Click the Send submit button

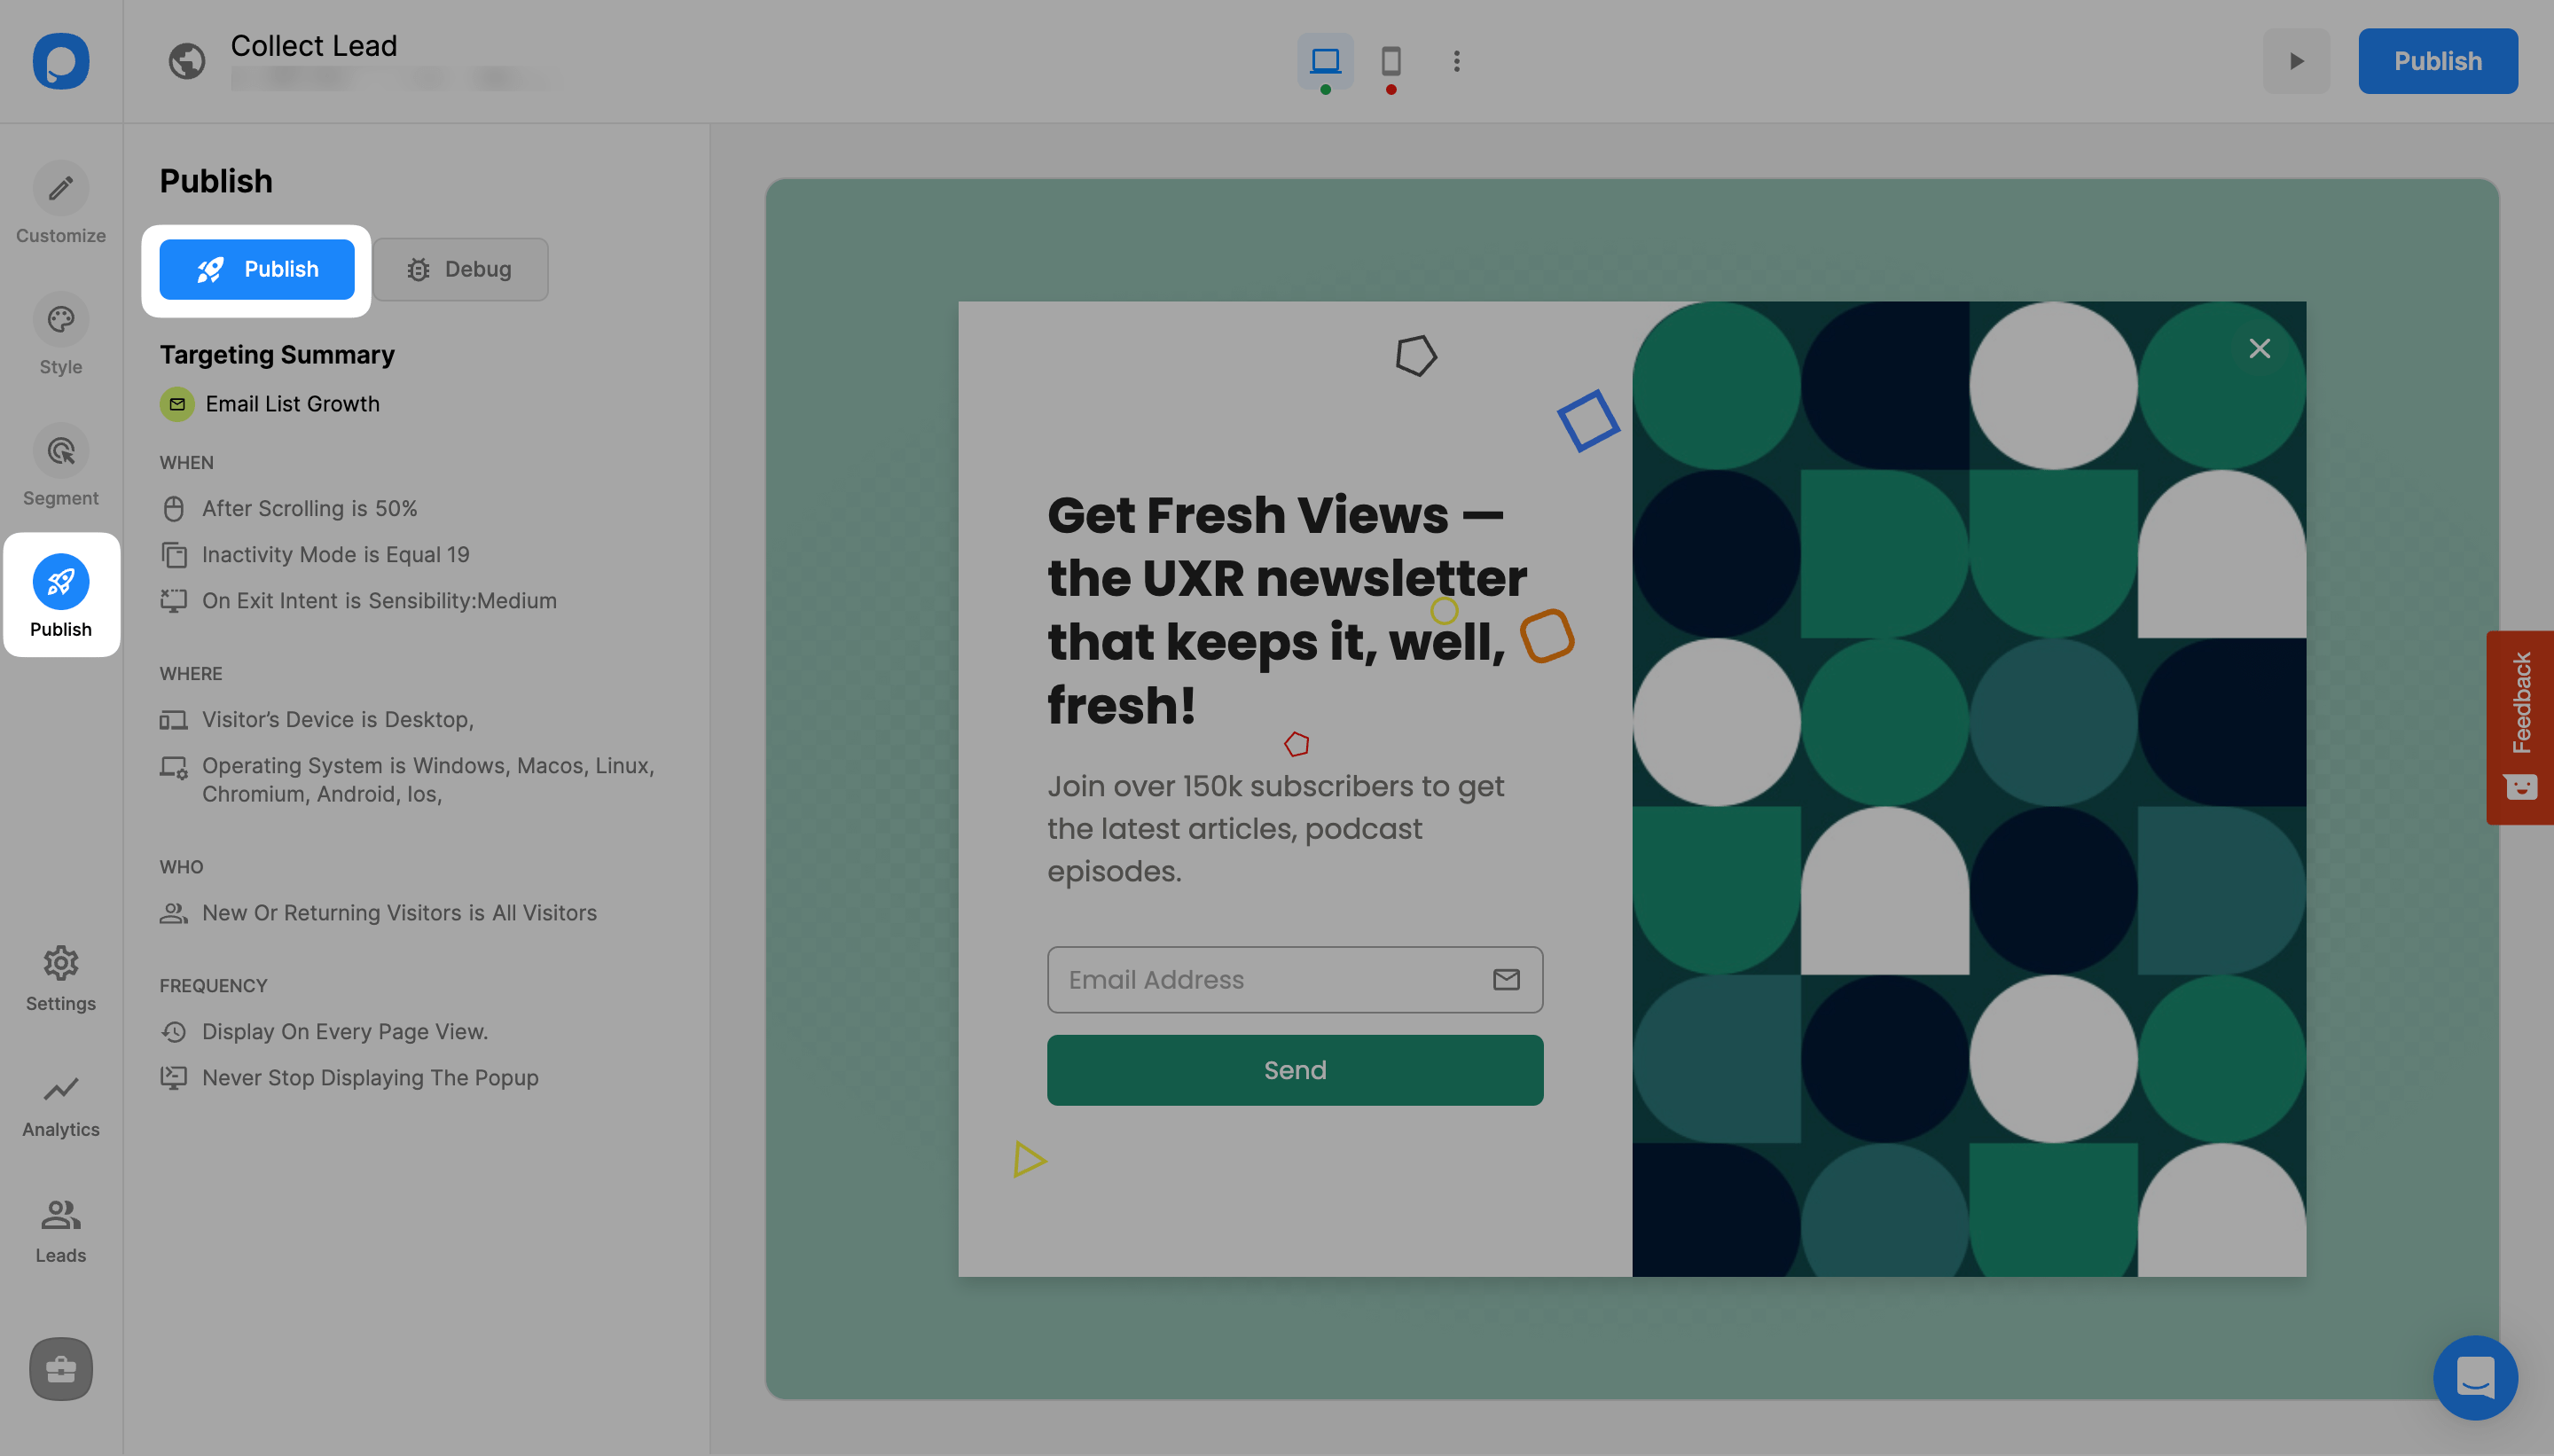(x=1295, y=1069)
